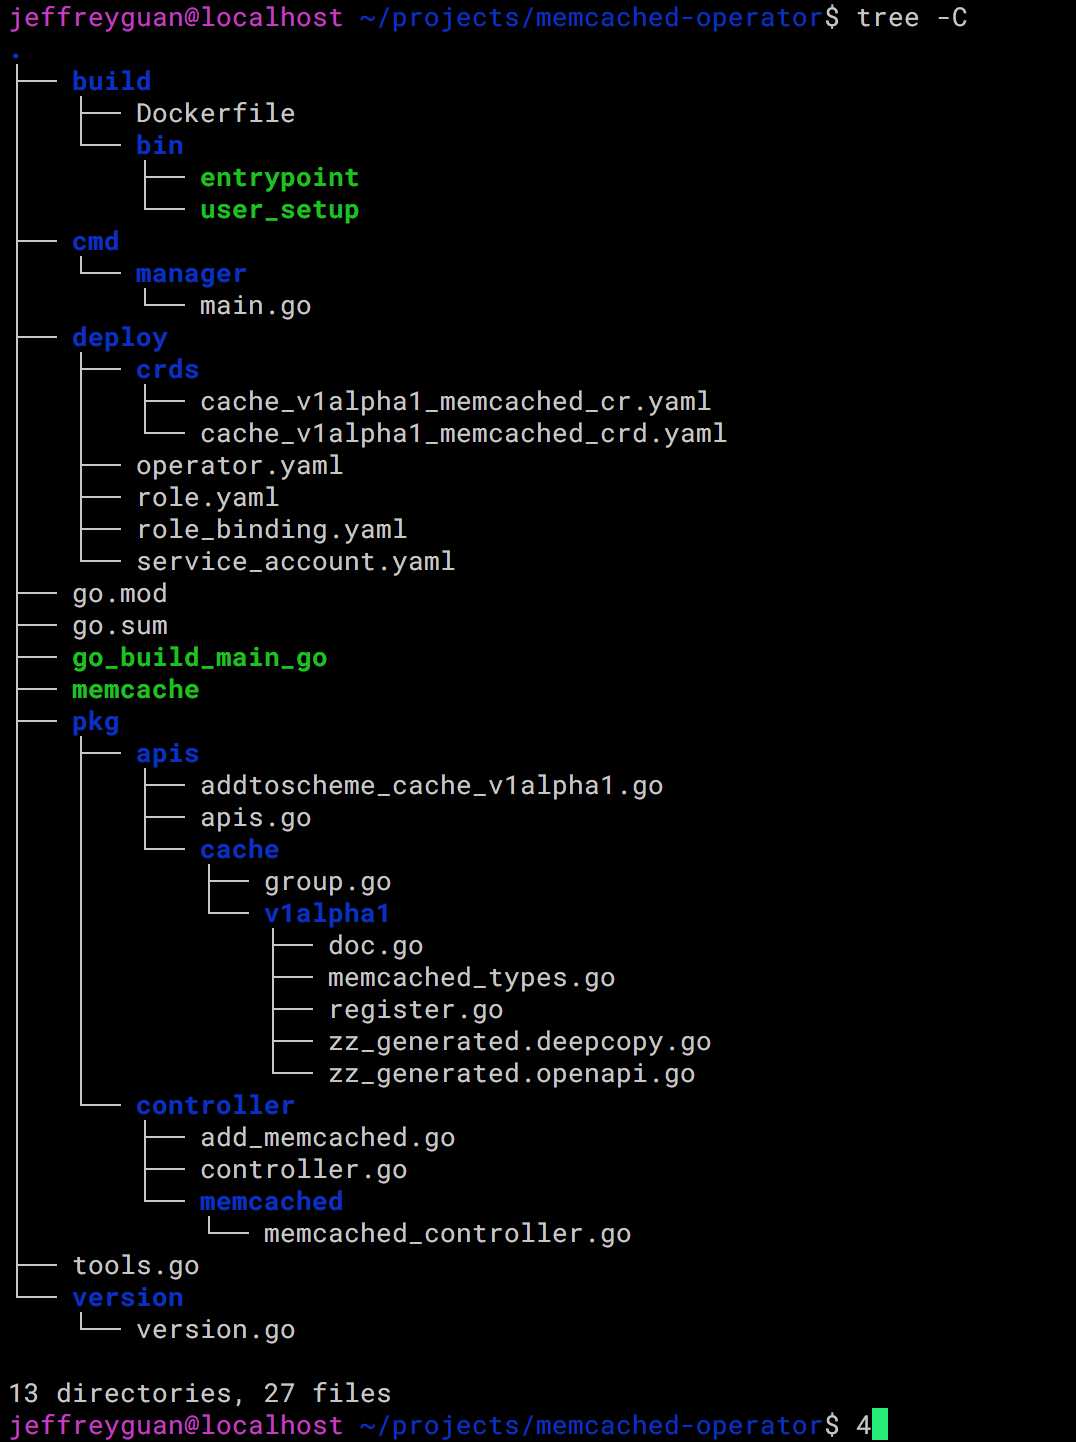Click the v1alpha1 directory

(x=327, y=913)
